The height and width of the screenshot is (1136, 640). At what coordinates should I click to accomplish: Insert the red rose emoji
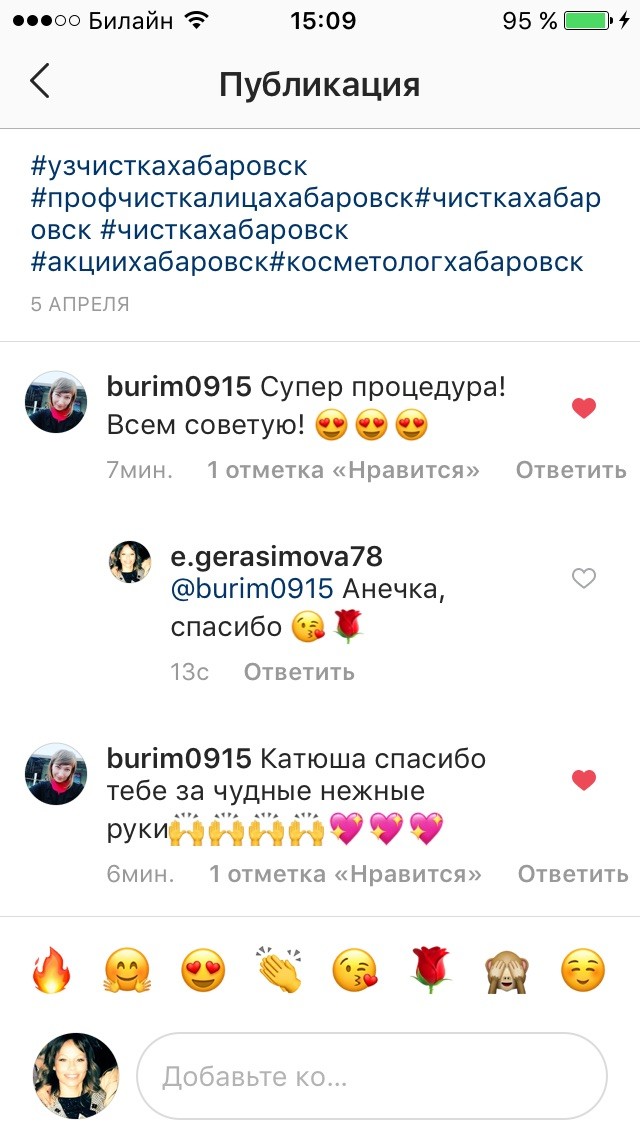[431, 970]
